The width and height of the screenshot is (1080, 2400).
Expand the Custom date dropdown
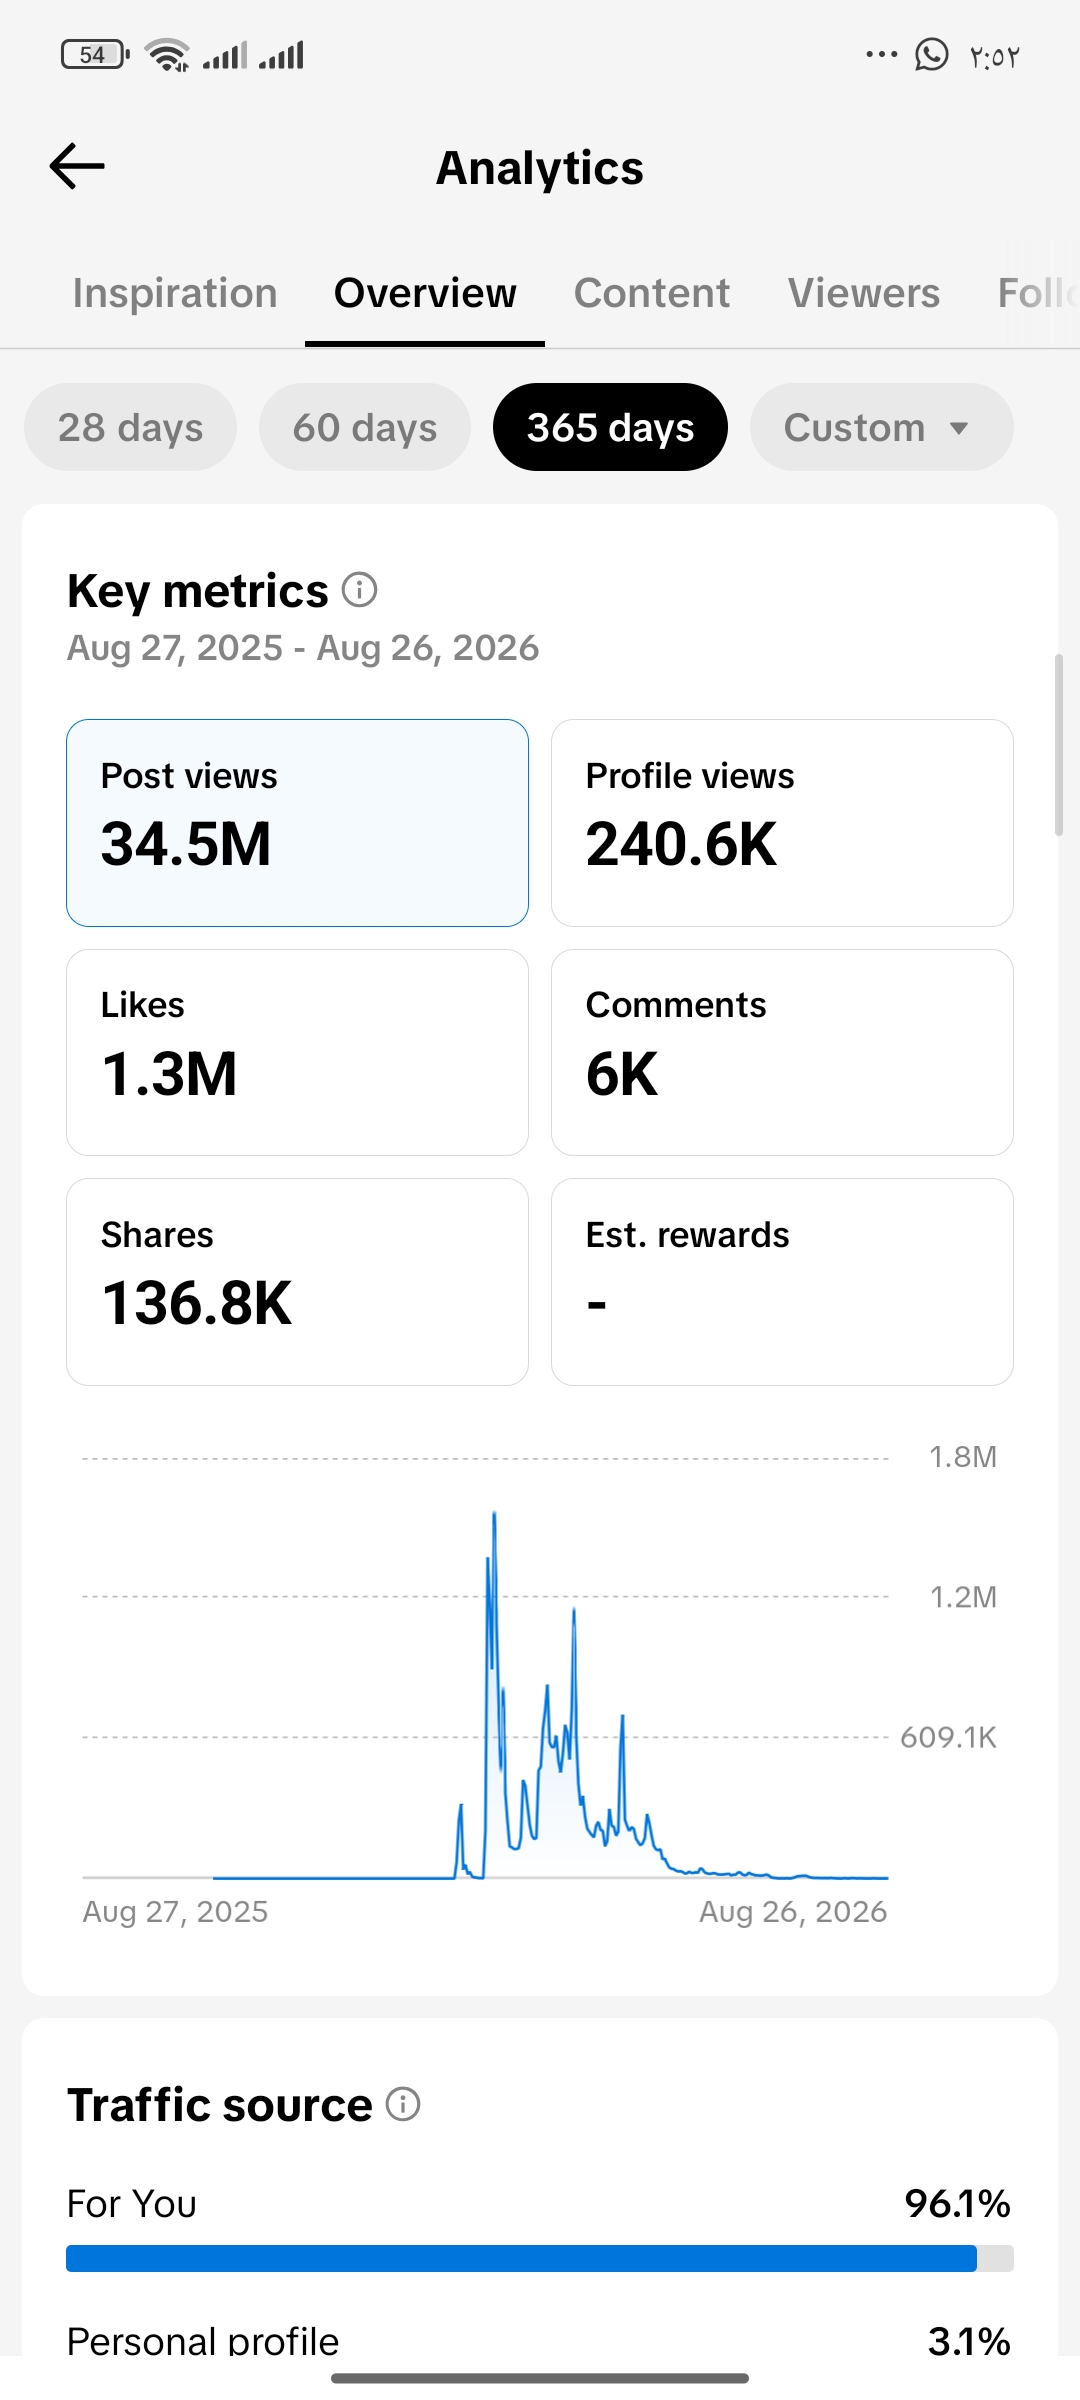[881, 427]
